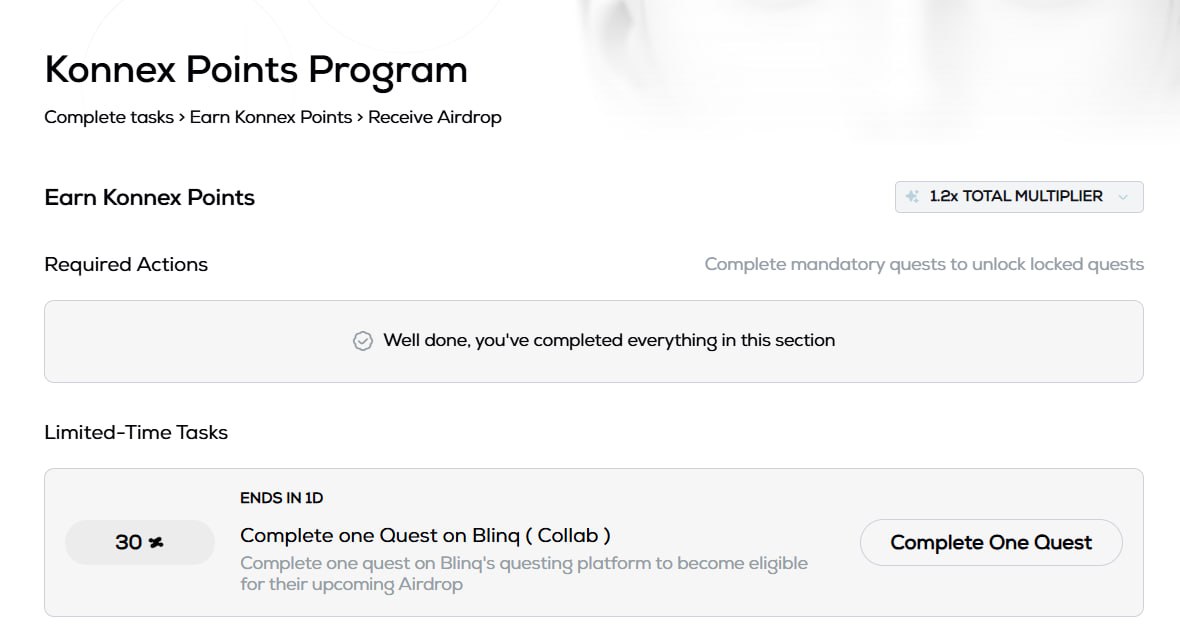
Task: Click the ENDS IN 1D label
Action: pyautogui.click(x=282, y=498)
